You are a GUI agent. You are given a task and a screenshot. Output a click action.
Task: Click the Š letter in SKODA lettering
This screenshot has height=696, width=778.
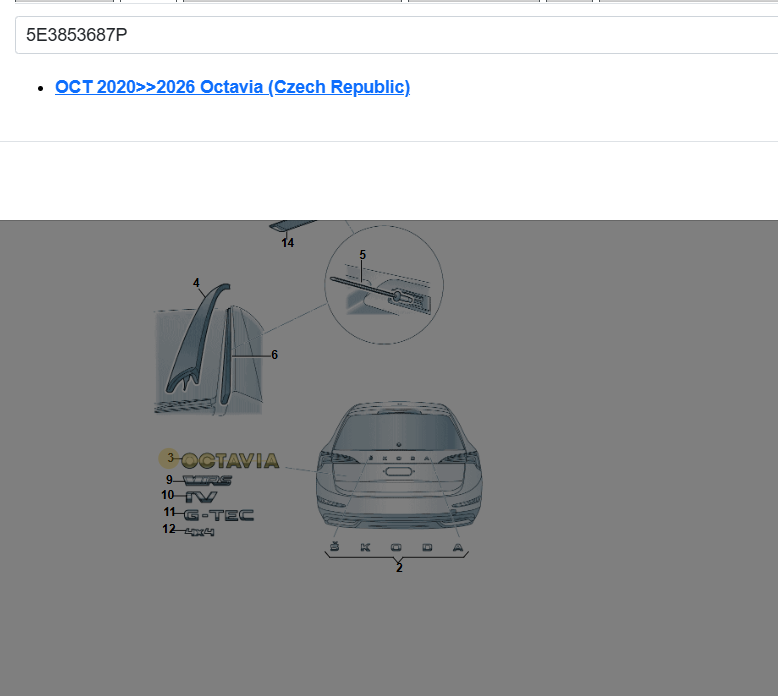335,547
